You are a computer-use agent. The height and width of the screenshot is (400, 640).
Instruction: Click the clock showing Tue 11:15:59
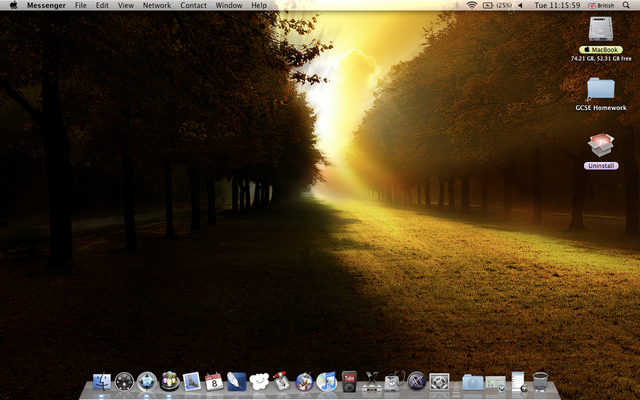point(556,5)
